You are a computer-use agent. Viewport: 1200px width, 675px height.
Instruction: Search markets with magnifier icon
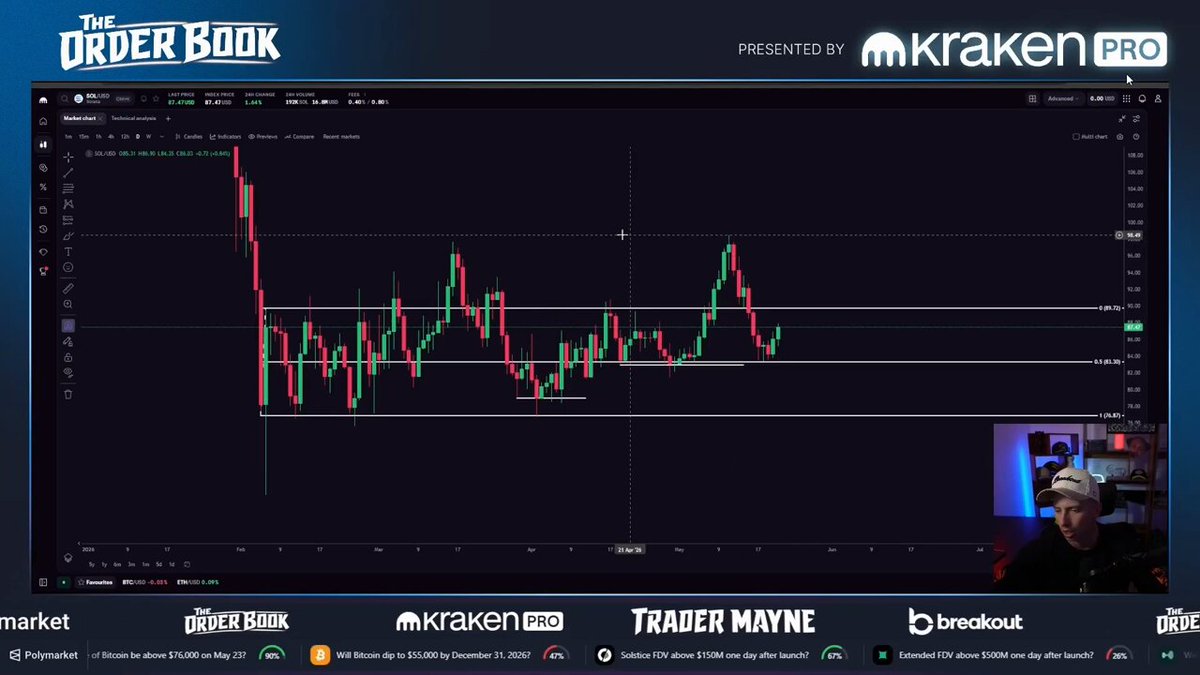click(64, 99)
